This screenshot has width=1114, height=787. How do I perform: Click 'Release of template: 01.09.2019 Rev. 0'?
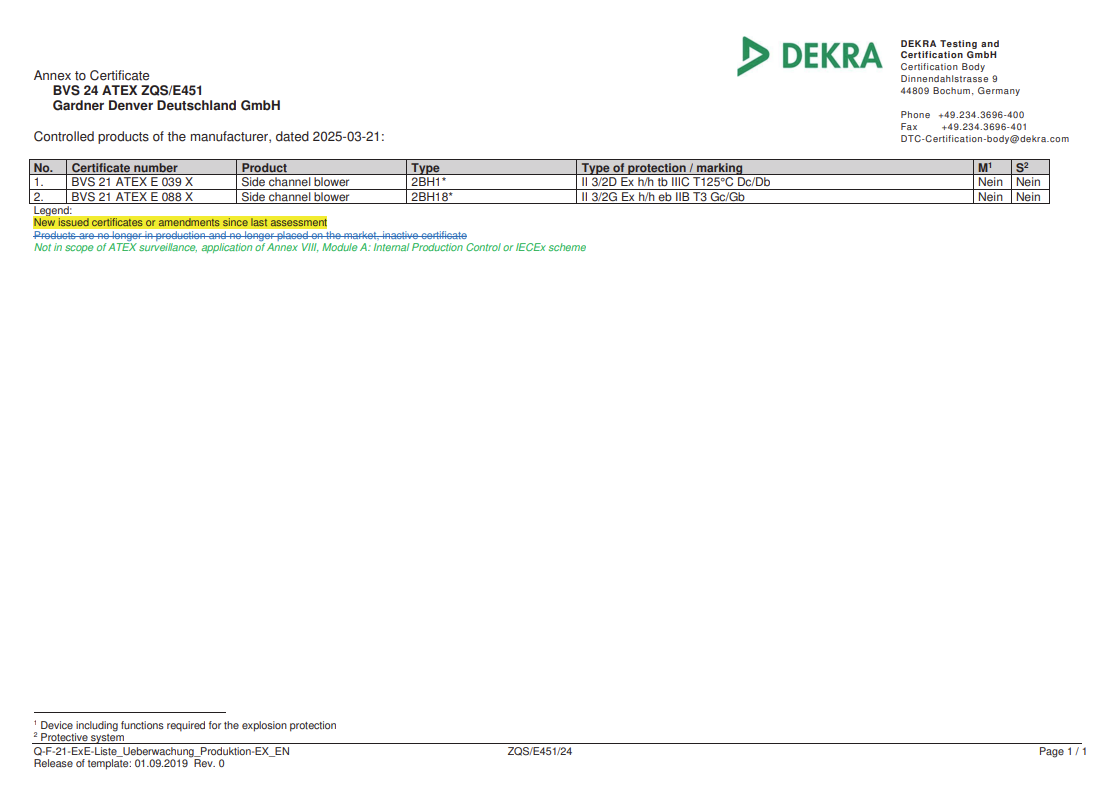(x=129, y=764)
